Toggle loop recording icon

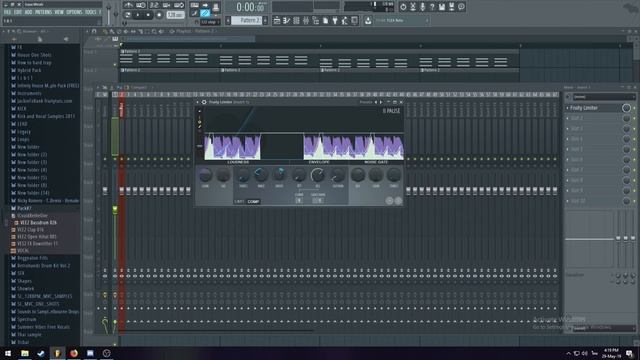[x=179, y=5]
